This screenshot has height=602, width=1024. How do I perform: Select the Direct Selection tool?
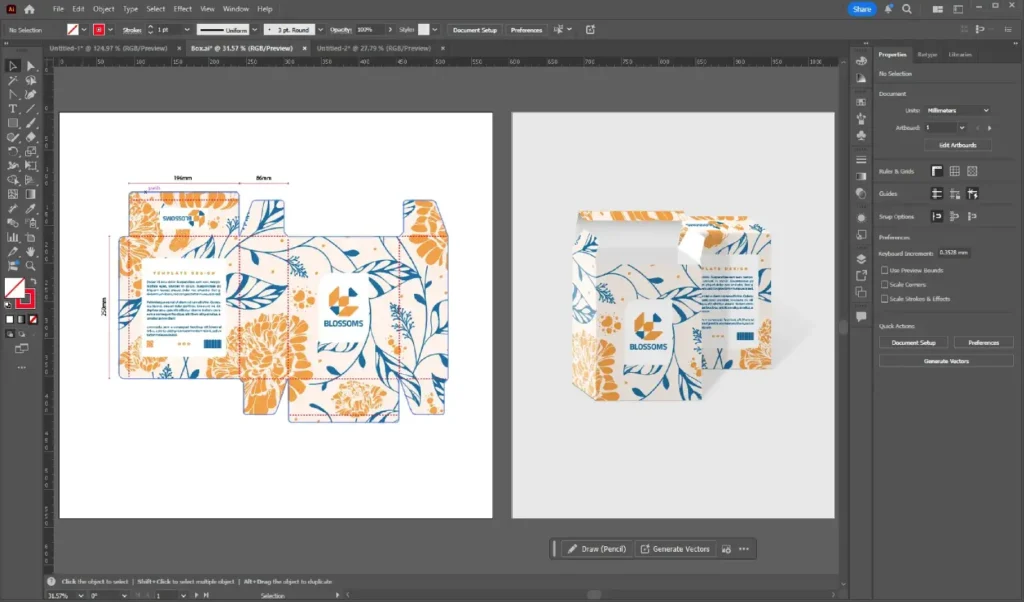[31, 66]
